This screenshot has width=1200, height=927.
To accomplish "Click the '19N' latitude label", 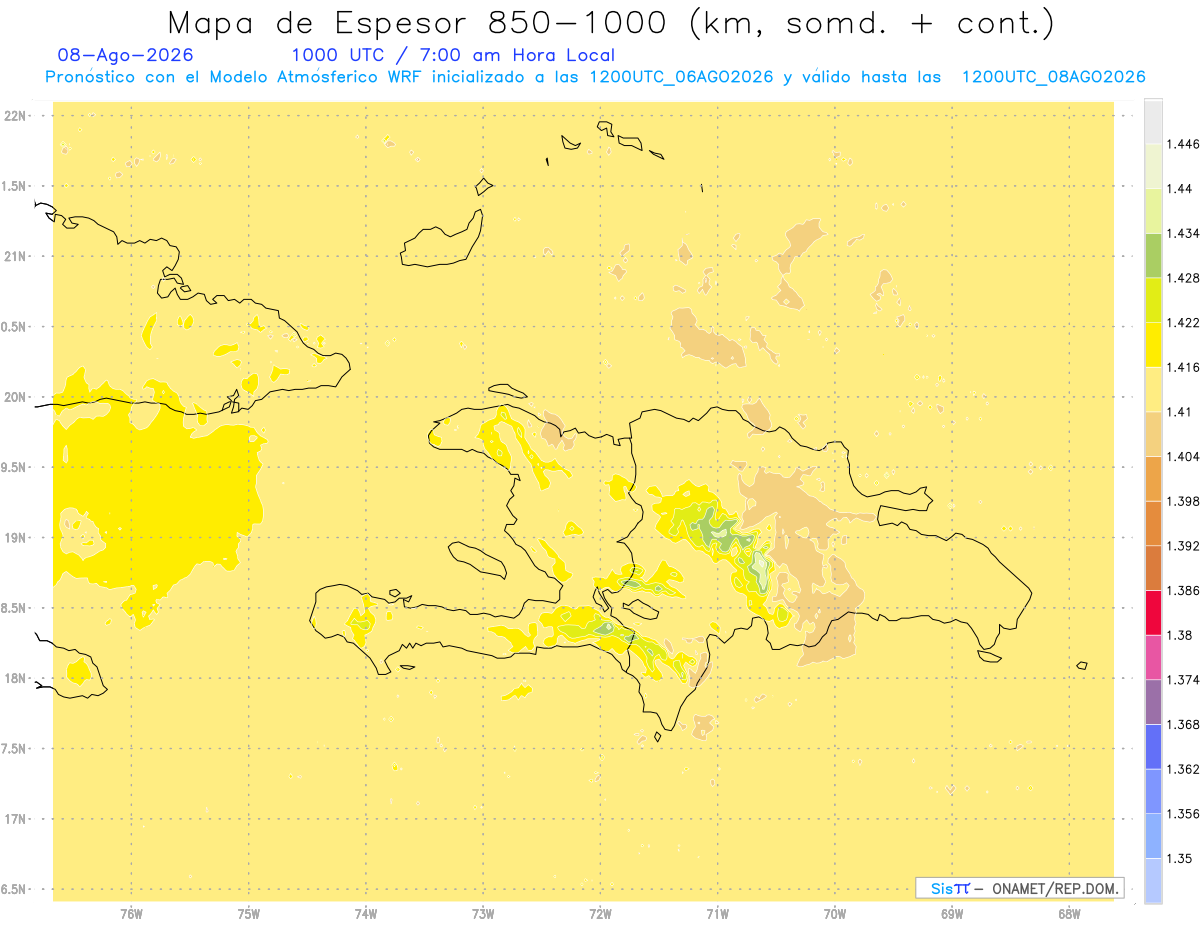I will click(x=16, y=538).
